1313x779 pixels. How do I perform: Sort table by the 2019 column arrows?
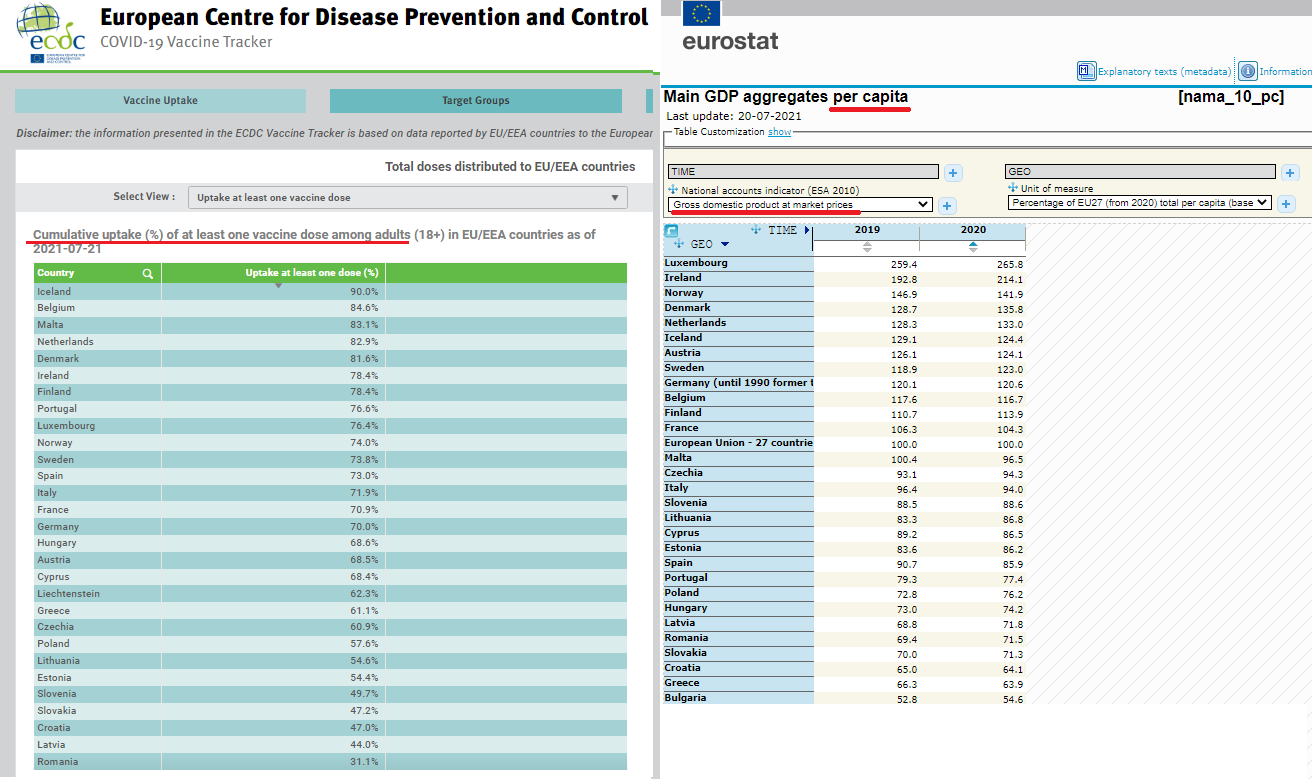click(x=867, y=246)
